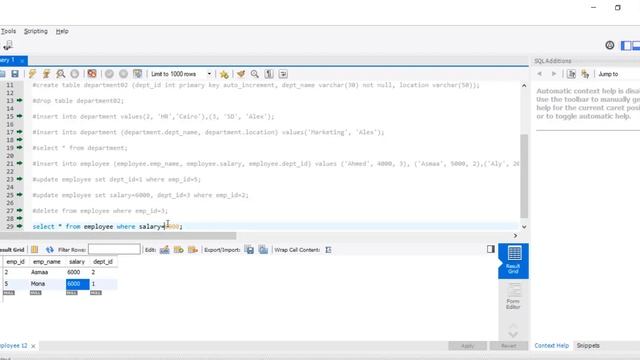This screenshot has height=360, width=640.
Task: Import records from an external file
Action: click(263, 249)
